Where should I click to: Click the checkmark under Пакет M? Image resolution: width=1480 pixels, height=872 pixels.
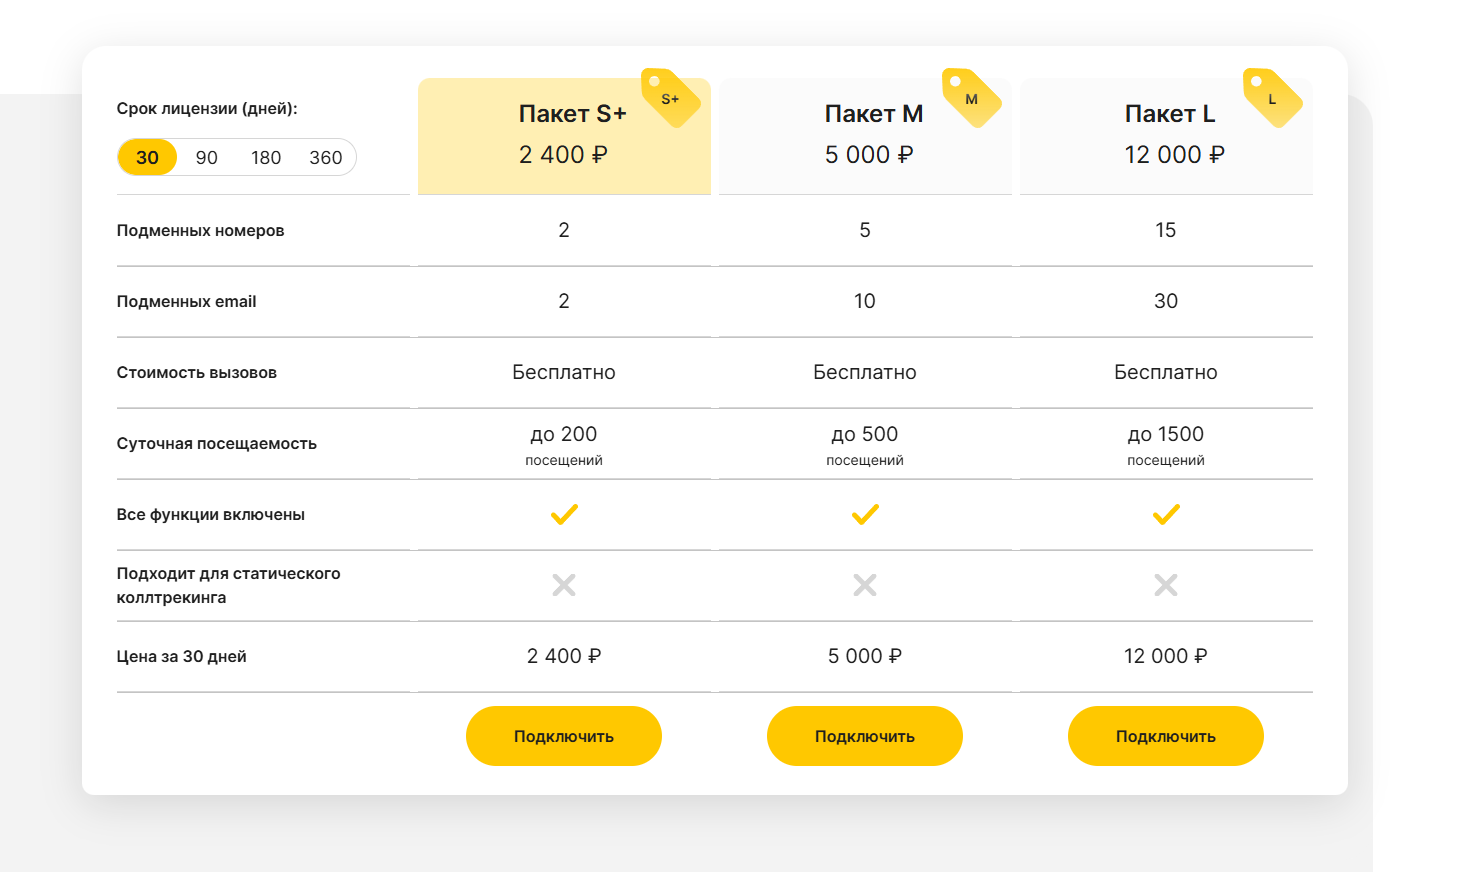pyautogui.click(x=865, y=514)
